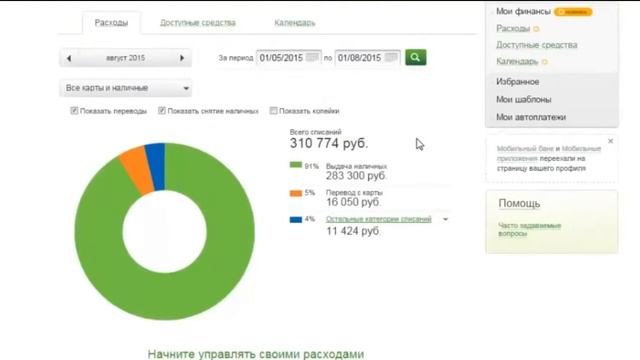Open Мобильные приложения link
This screenshot has width=640, height=360.
[549, 153]
